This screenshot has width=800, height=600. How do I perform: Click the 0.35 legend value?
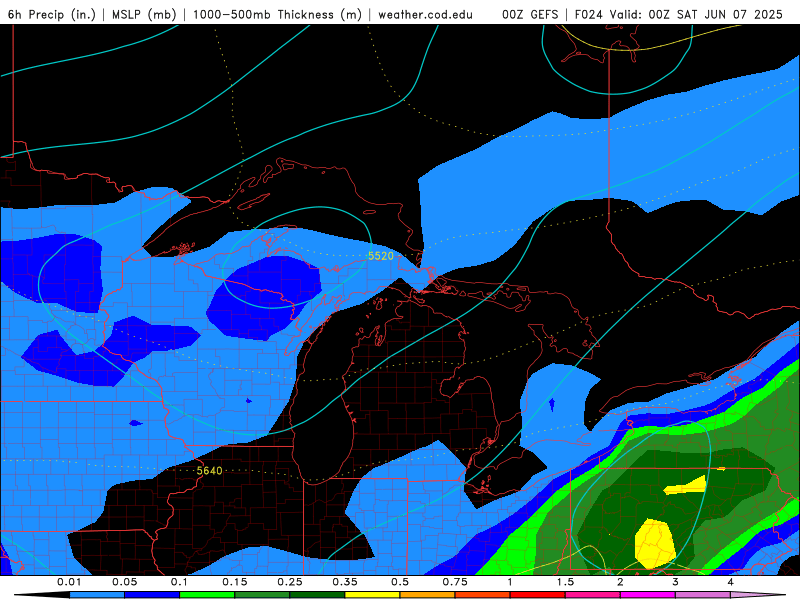pyautogui.click(x=345, y=582)
